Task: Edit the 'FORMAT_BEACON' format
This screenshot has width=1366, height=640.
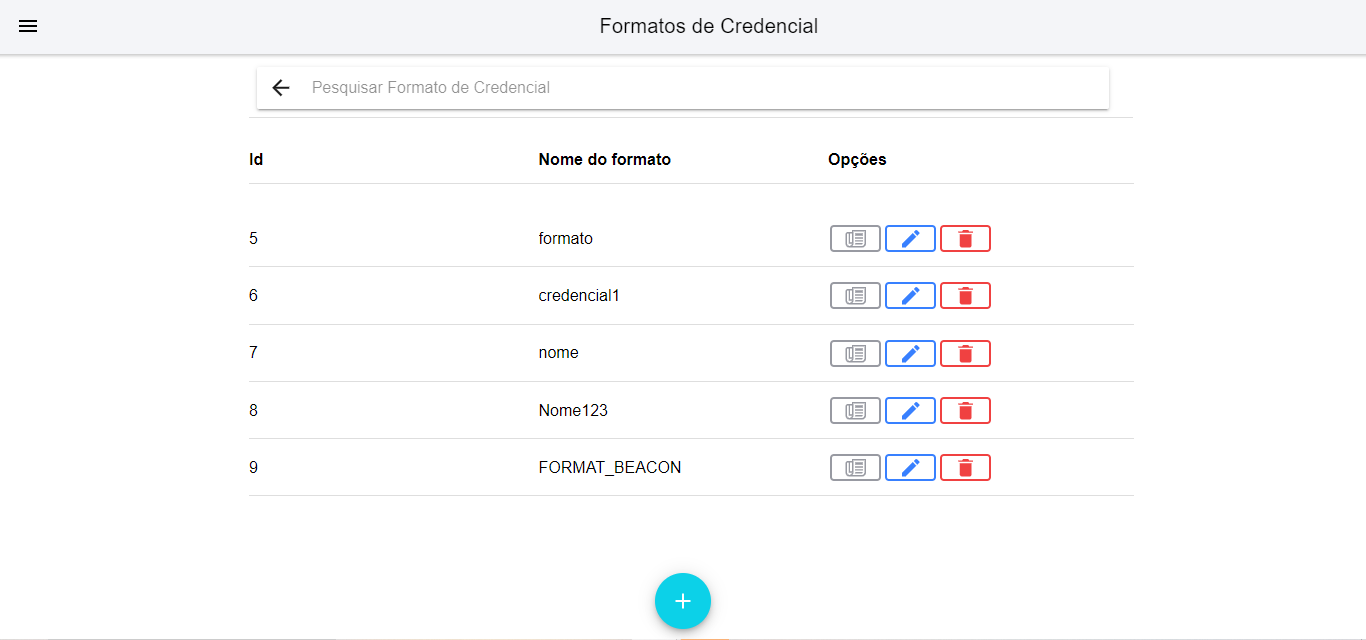Action: (910, 468)
